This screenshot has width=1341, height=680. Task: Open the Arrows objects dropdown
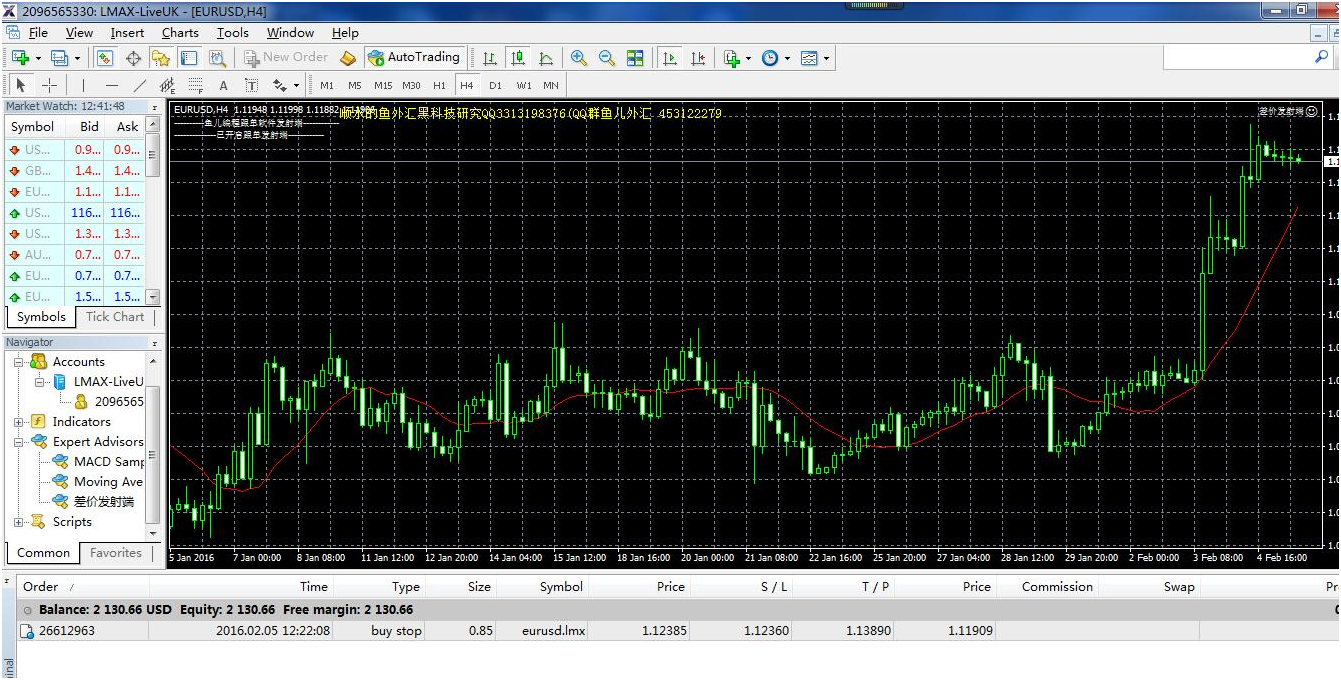click(296, 85)
